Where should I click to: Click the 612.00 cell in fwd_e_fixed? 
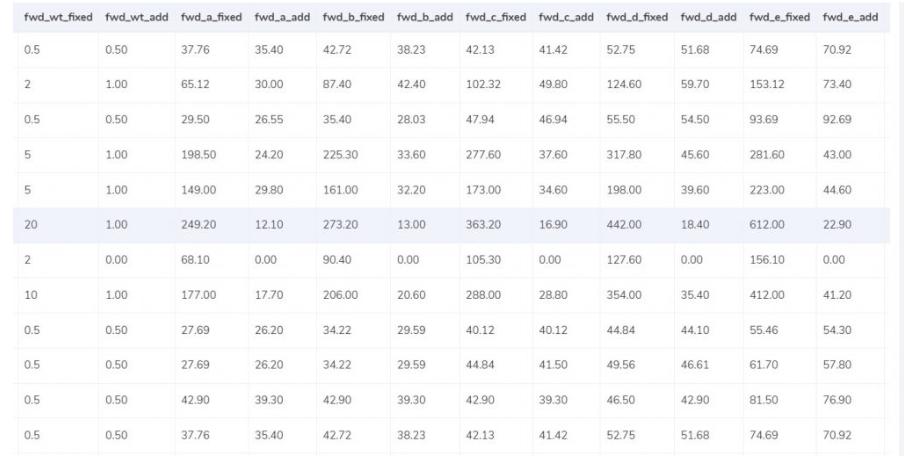765,225
